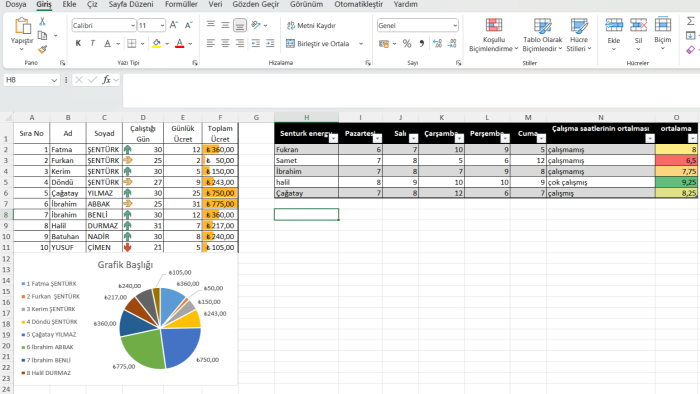Click Metni Kaydır wrap text button
The height and width of the screenshot is (394, 700).
click(x=311, y=25)
